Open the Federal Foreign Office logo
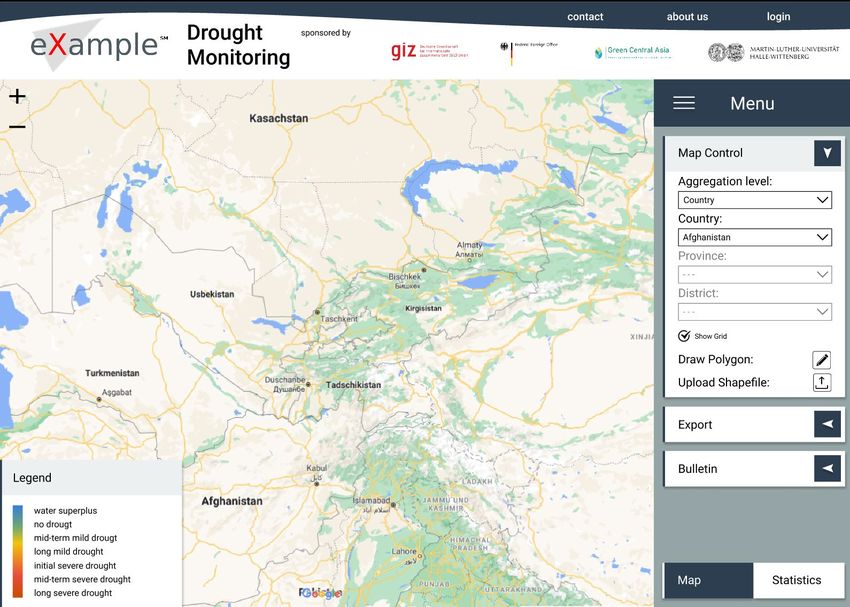The height and width of the screenshot is (607, 850). [x=529, y=52]
